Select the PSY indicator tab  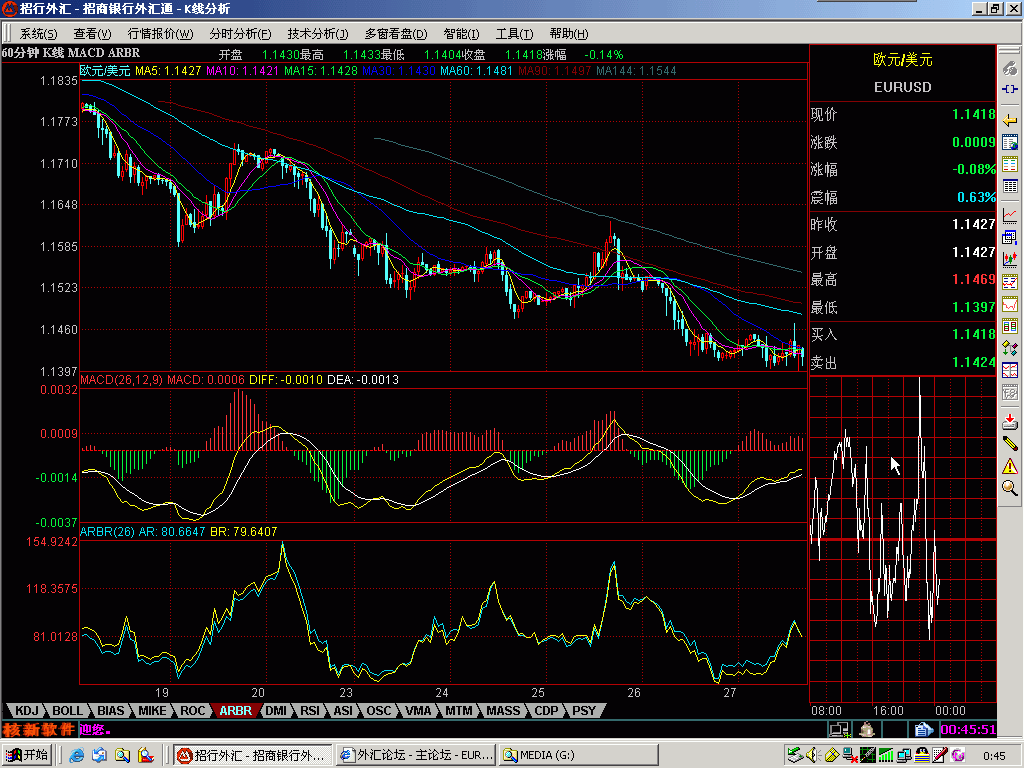pos(584,711)
